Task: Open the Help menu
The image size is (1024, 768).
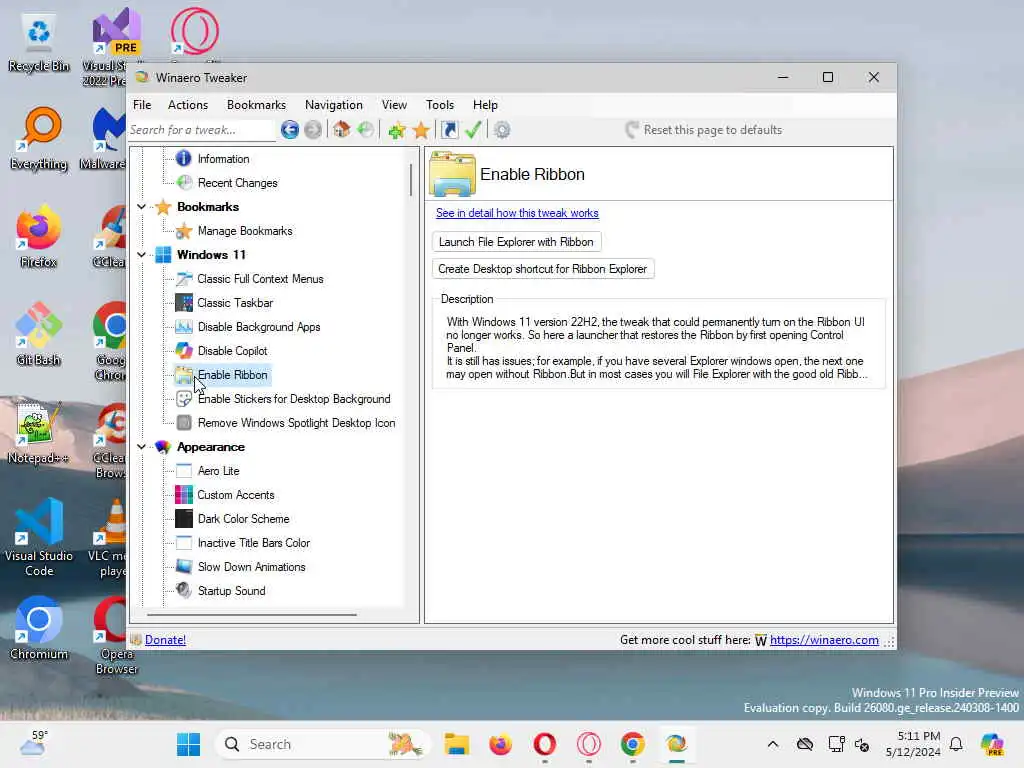Action: click(485, 104)
